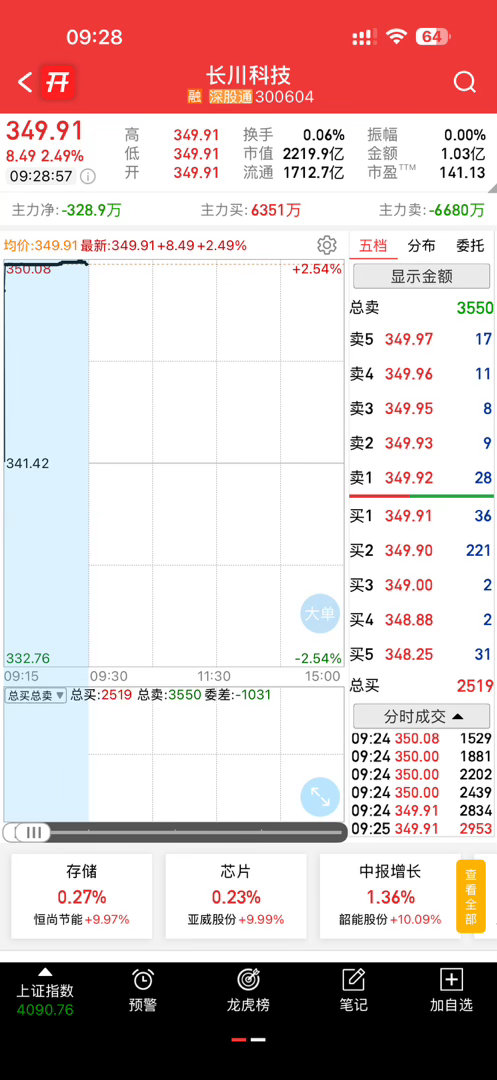
Task: Tap the info icon beside 09:28:57
Action: click(x=87, y=176)
